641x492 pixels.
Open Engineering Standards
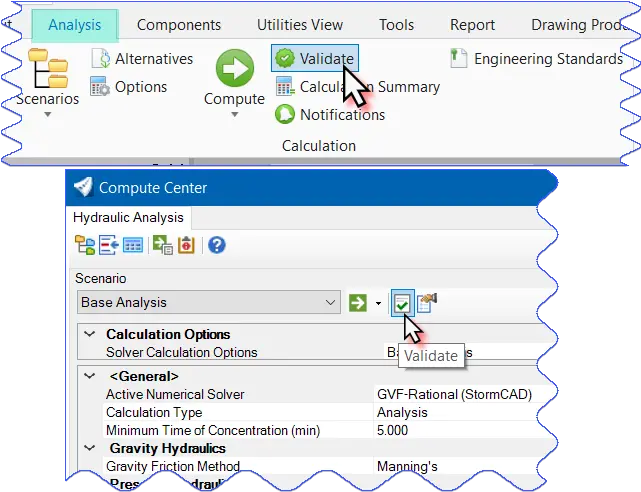537,59
